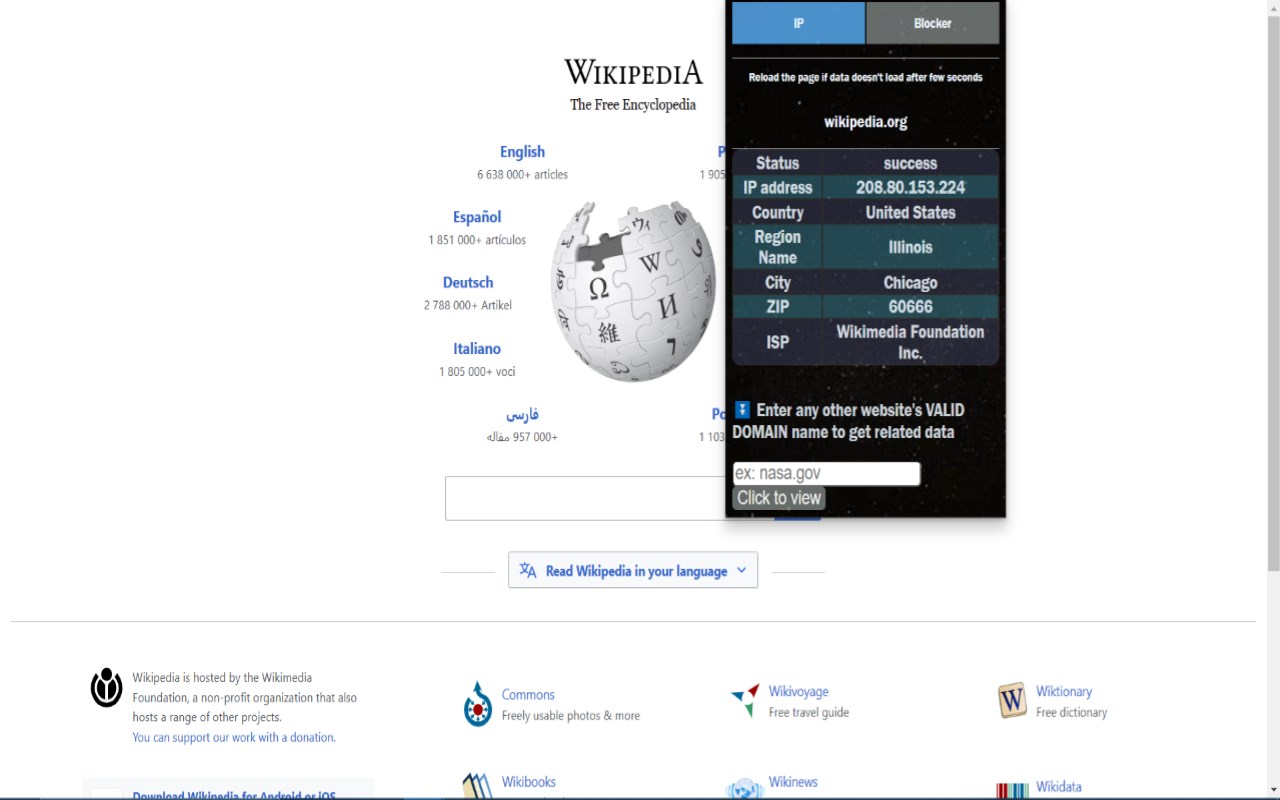Click the Region Name value Illinois
1280x800 pixels.
910,247
